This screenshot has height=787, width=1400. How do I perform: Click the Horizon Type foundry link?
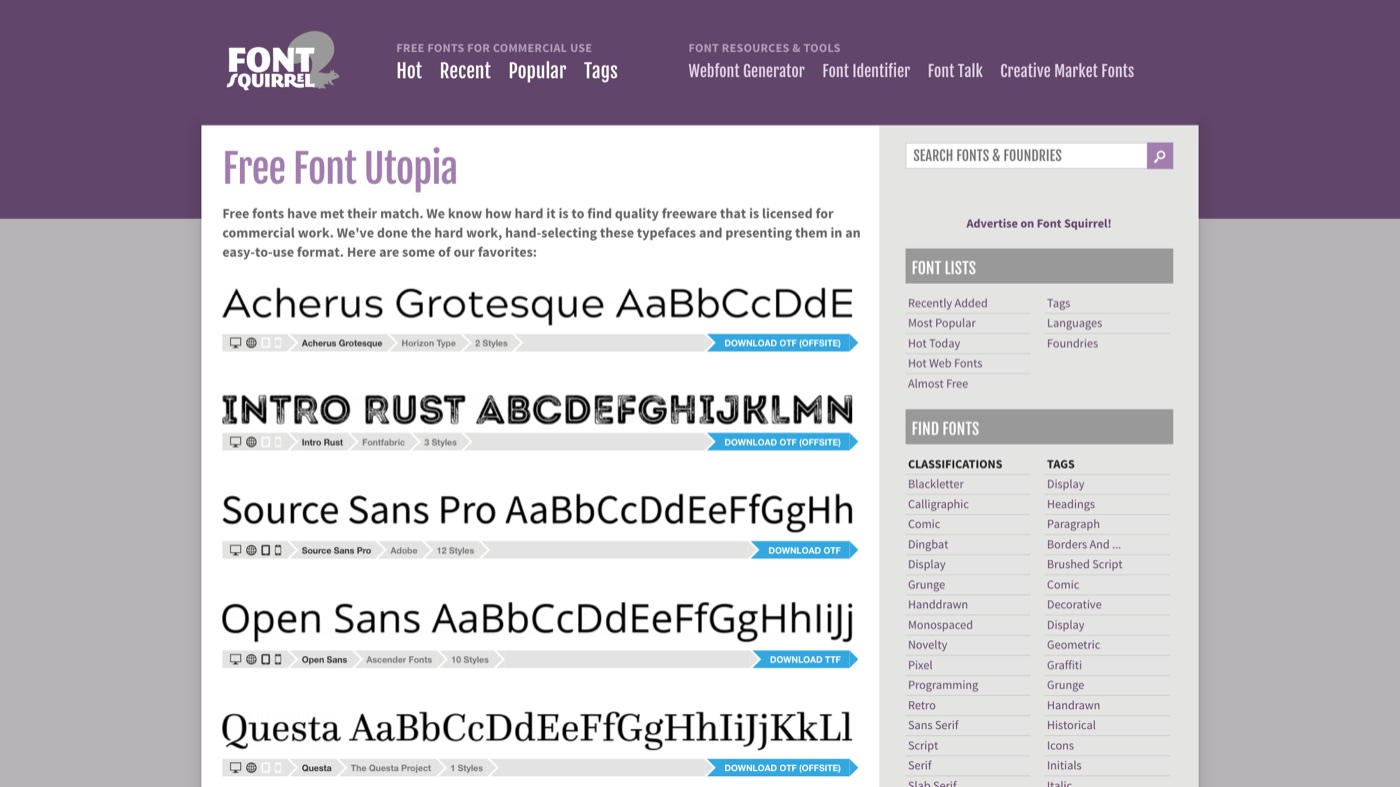(x=428, y=343)
